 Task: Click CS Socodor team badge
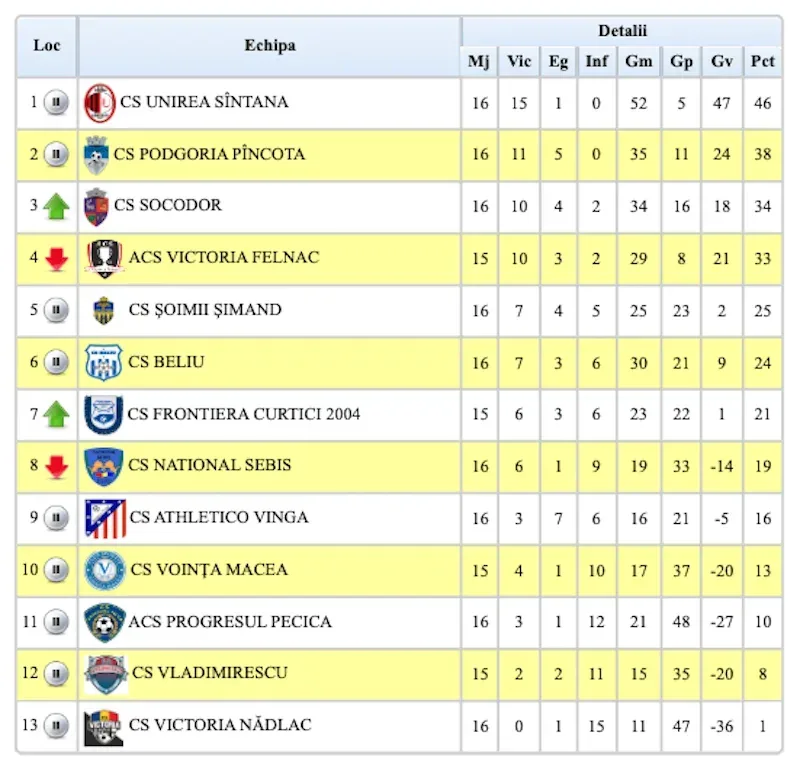(x=96, y=207)
